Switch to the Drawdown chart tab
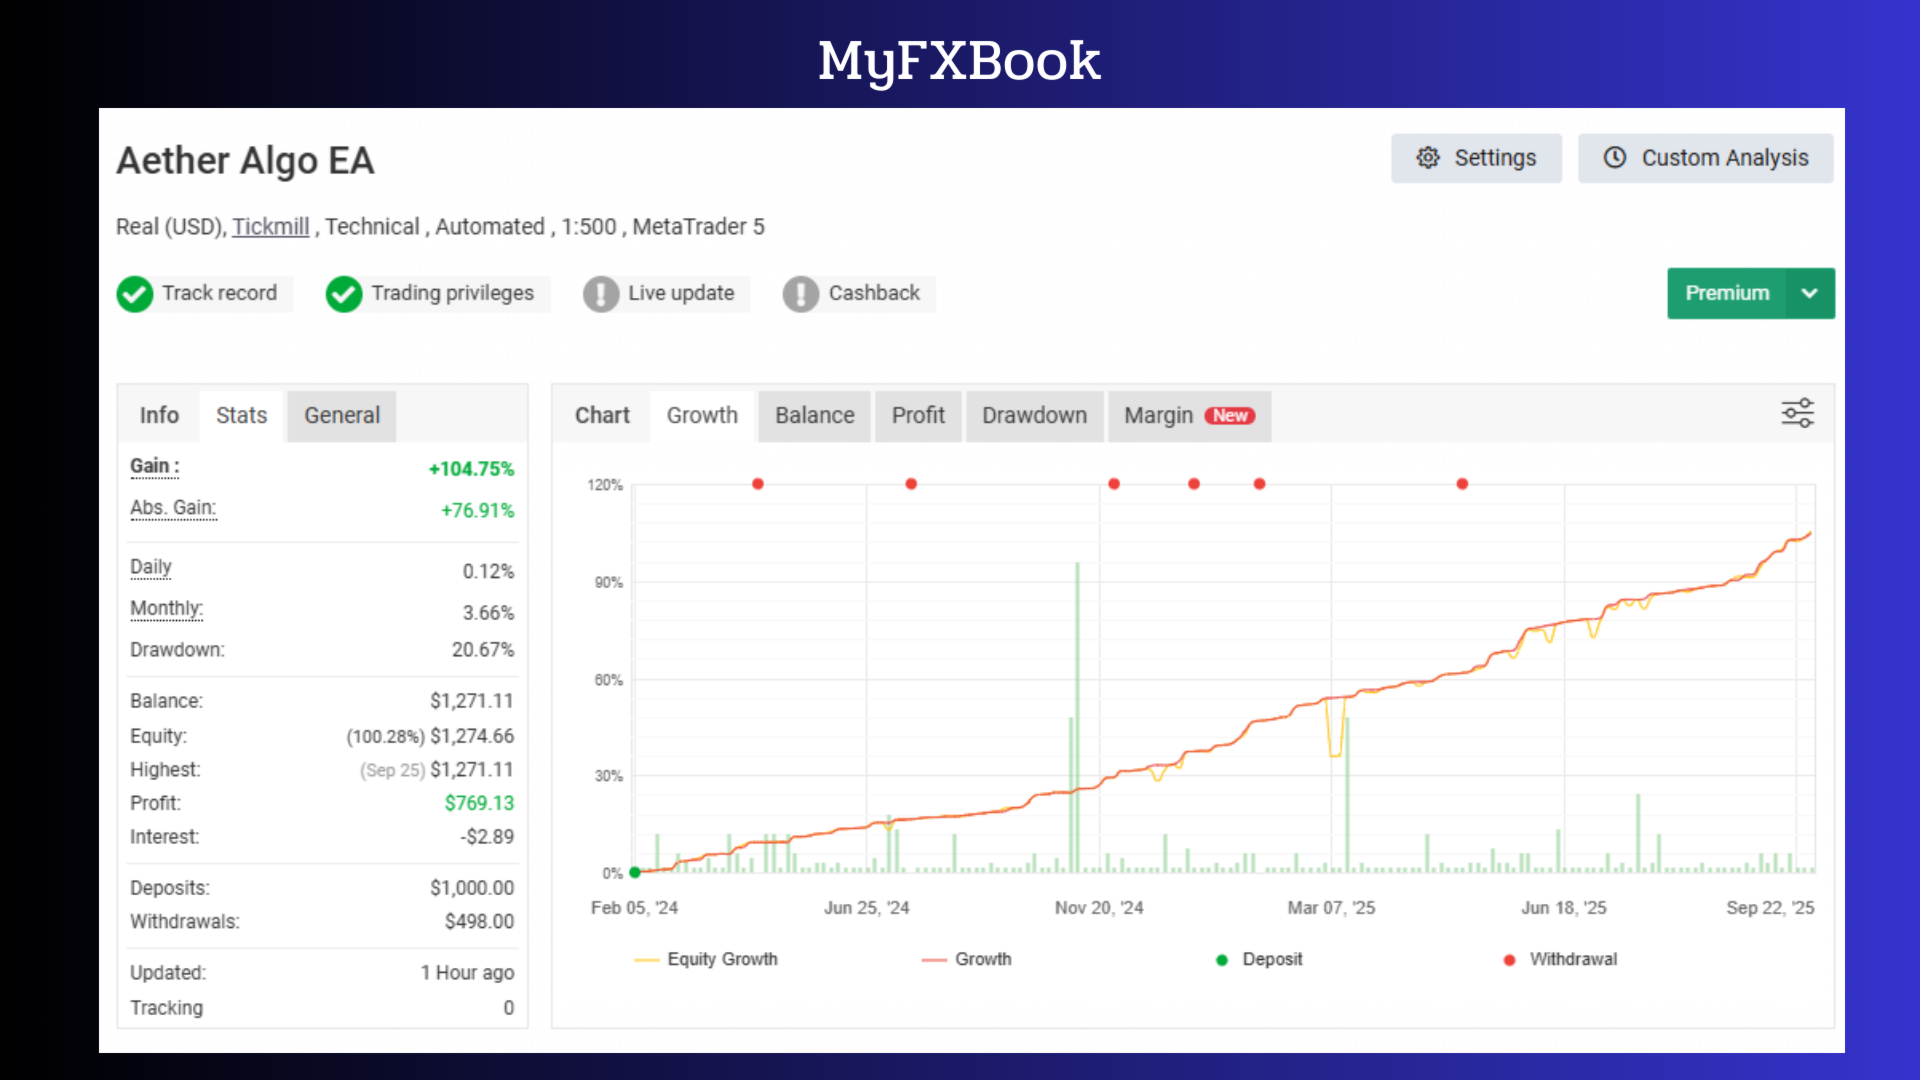Viewport: 1920px width, 1080px height. click(x=1034, y=416)
